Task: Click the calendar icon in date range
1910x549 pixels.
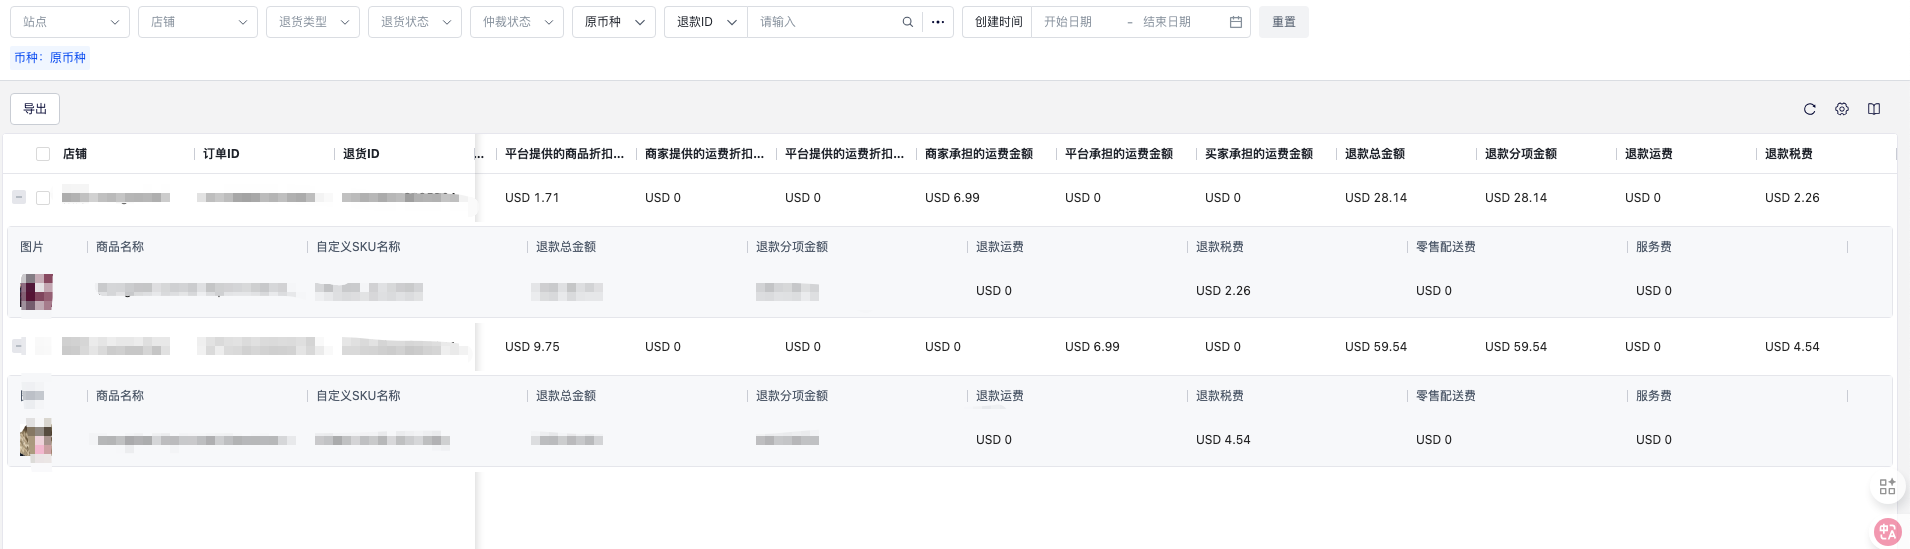Action: (1236, 22)
